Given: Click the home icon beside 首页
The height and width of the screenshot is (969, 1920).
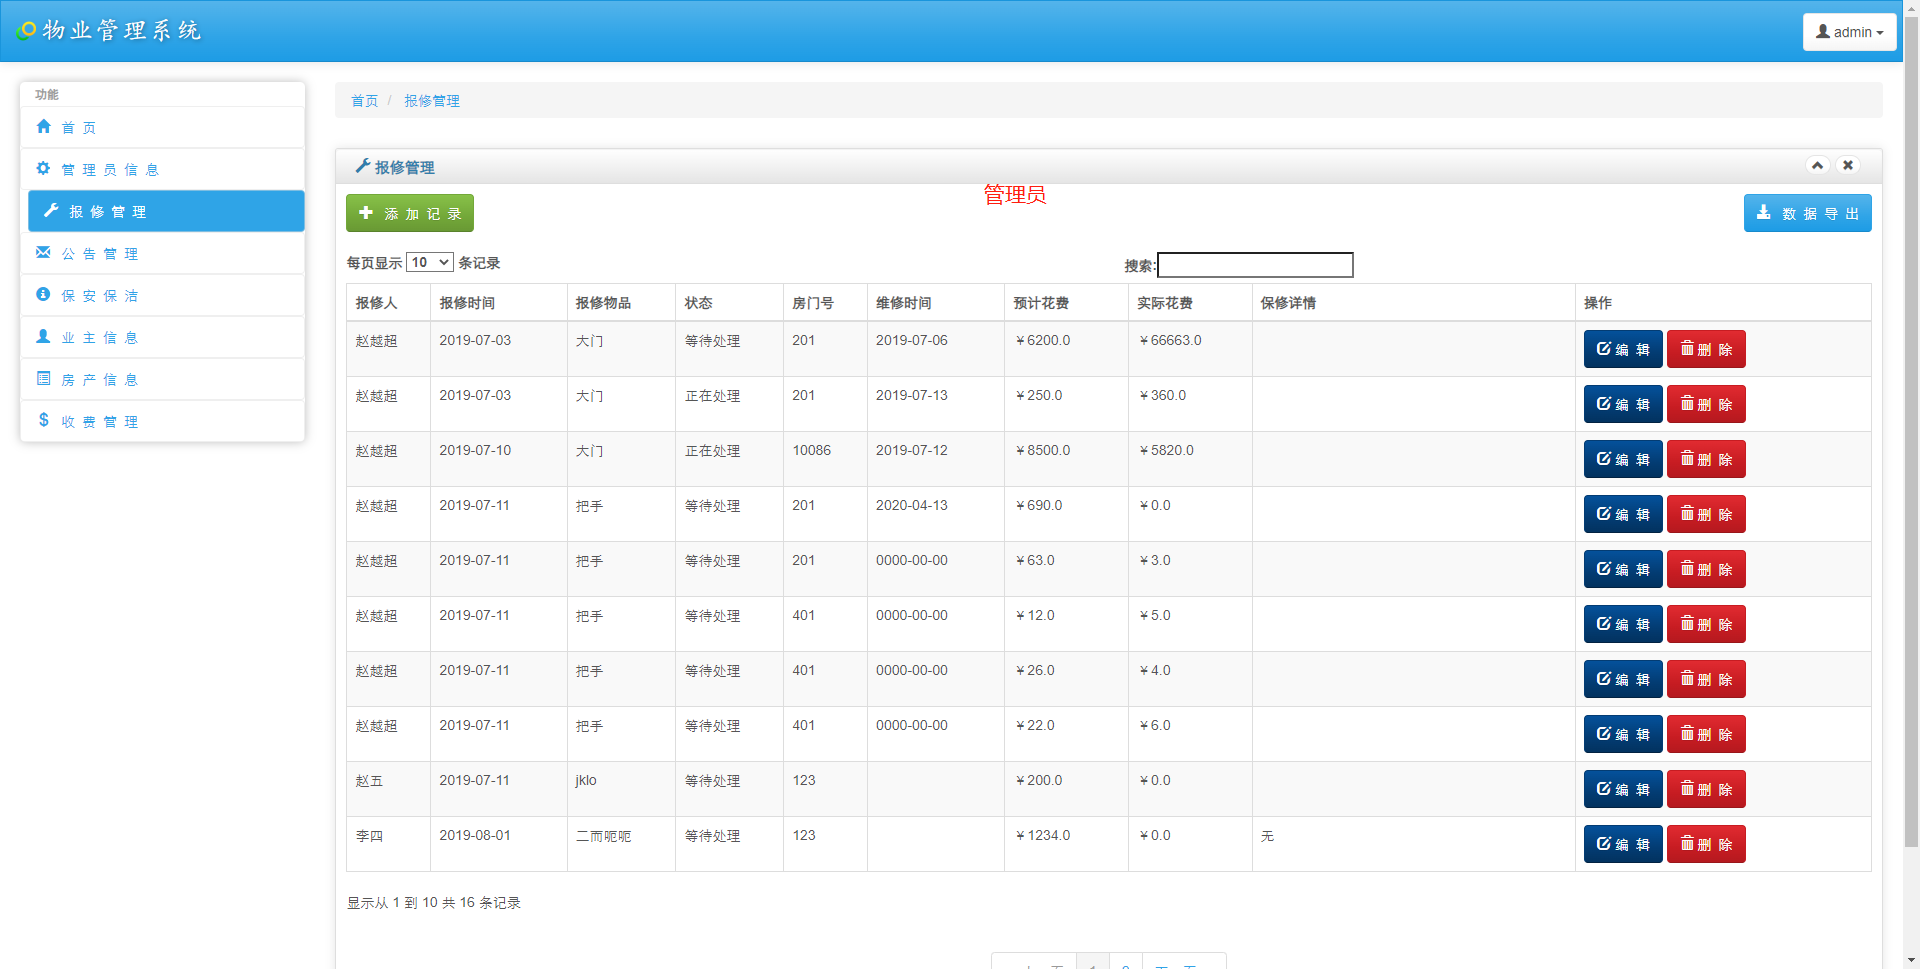Looking at the screenshot, I should (43, 127).
